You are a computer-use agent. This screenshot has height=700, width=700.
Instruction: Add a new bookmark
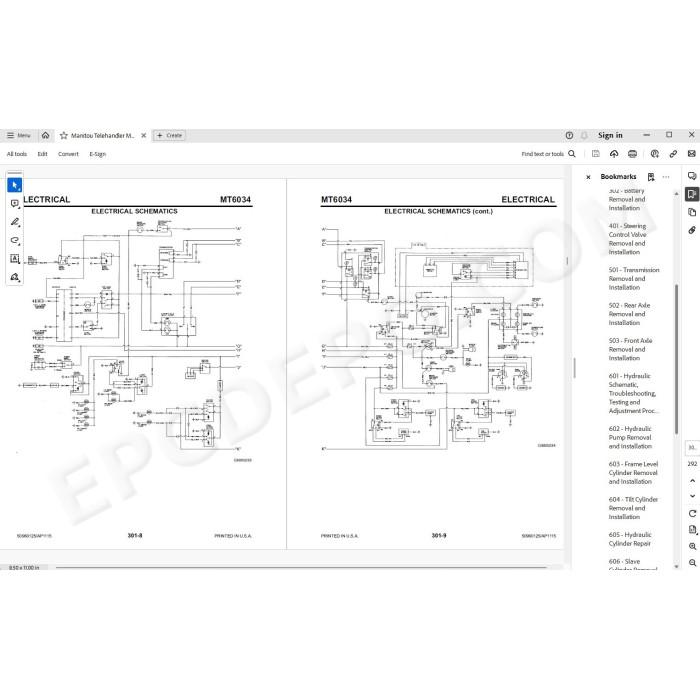click(651, 177)
